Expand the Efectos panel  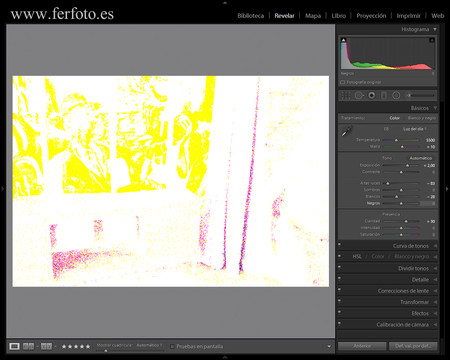pos(435,314)
